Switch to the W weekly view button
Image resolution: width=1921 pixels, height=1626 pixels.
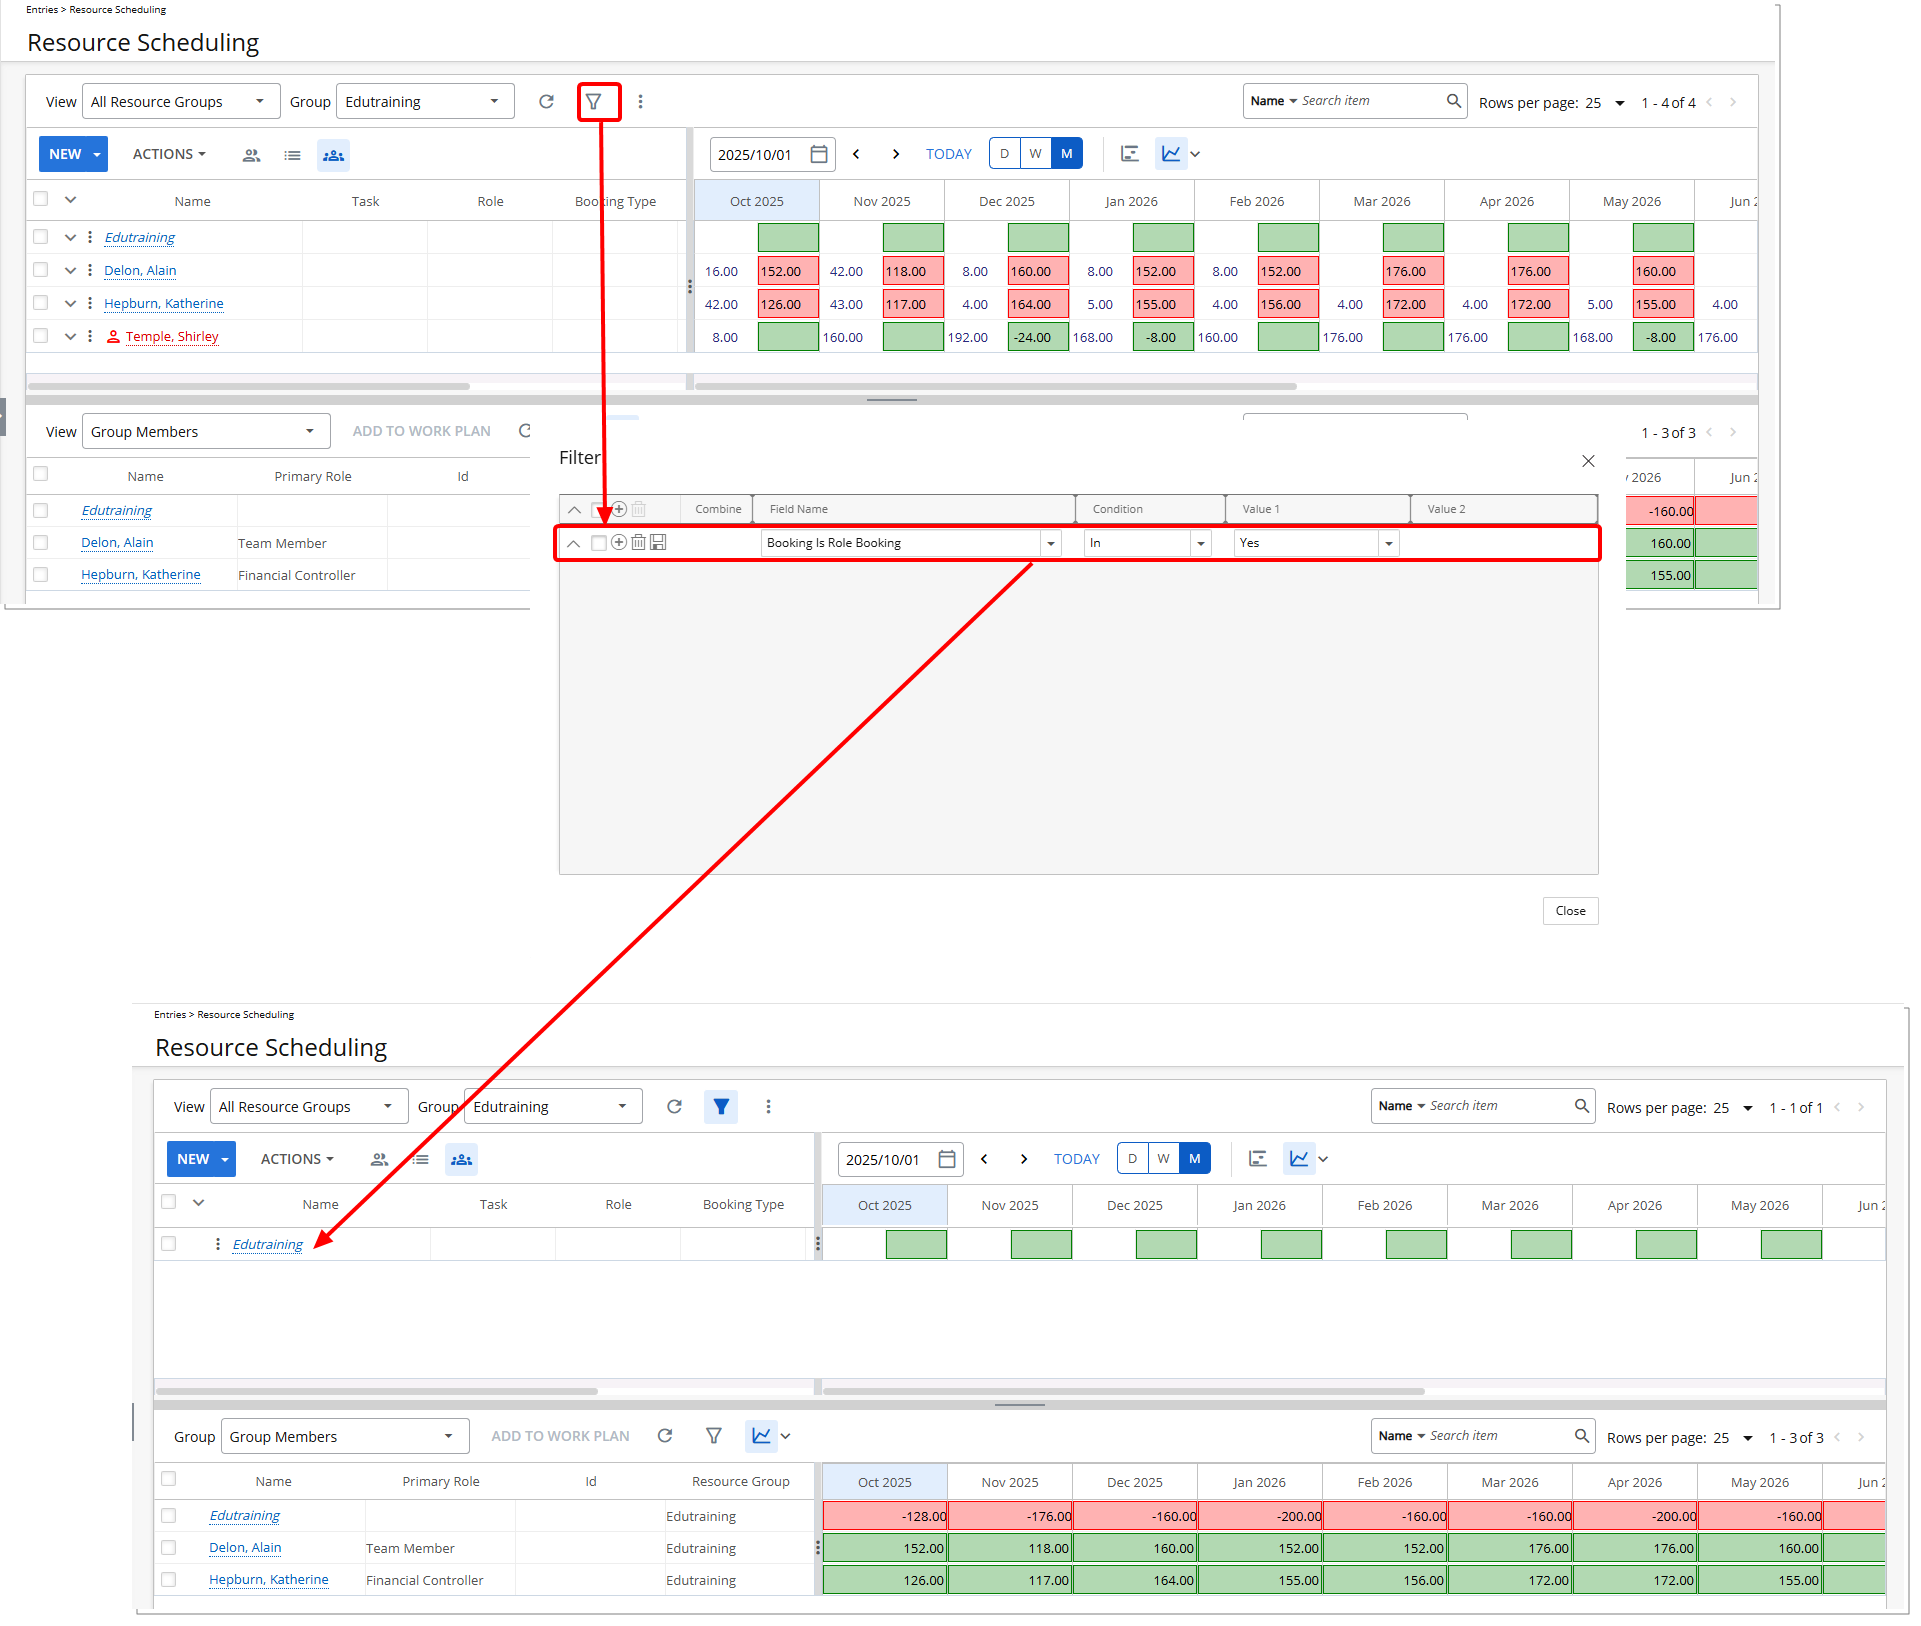pyautogui.click(x=1035, y=153)
